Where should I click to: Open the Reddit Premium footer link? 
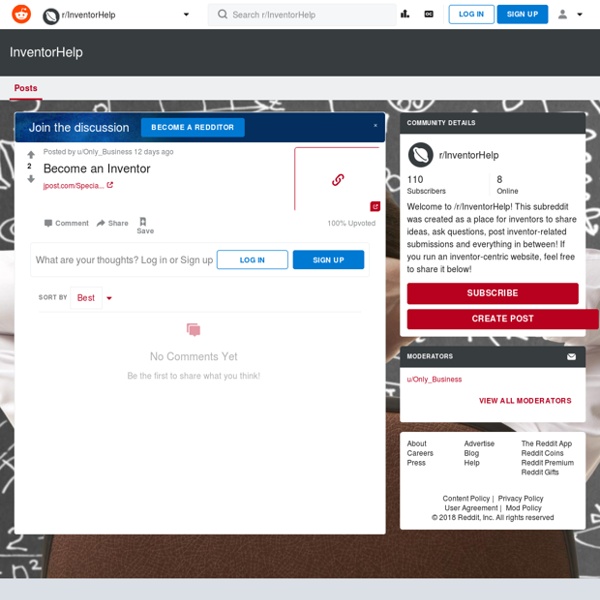click(547, 463)
